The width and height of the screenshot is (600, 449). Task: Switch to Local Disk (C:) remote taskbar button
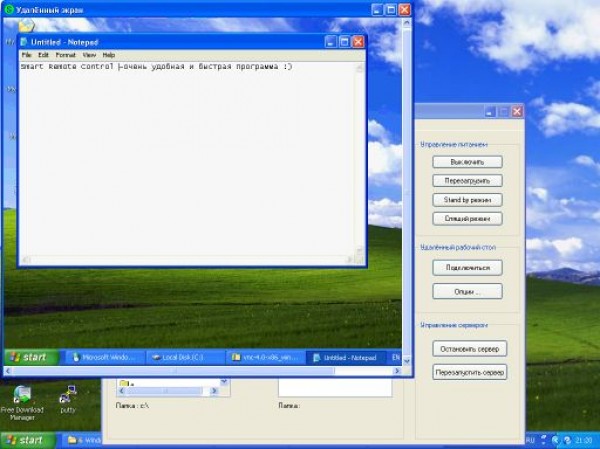point(185,358)
